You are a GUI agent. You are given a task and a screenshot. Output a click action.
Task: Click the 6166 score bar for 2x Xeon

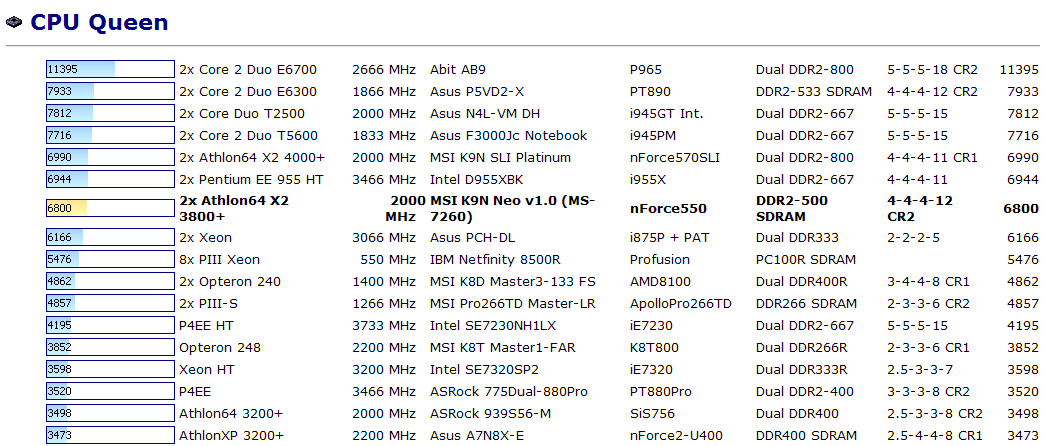pyautogui.click(x=110, y=237)
